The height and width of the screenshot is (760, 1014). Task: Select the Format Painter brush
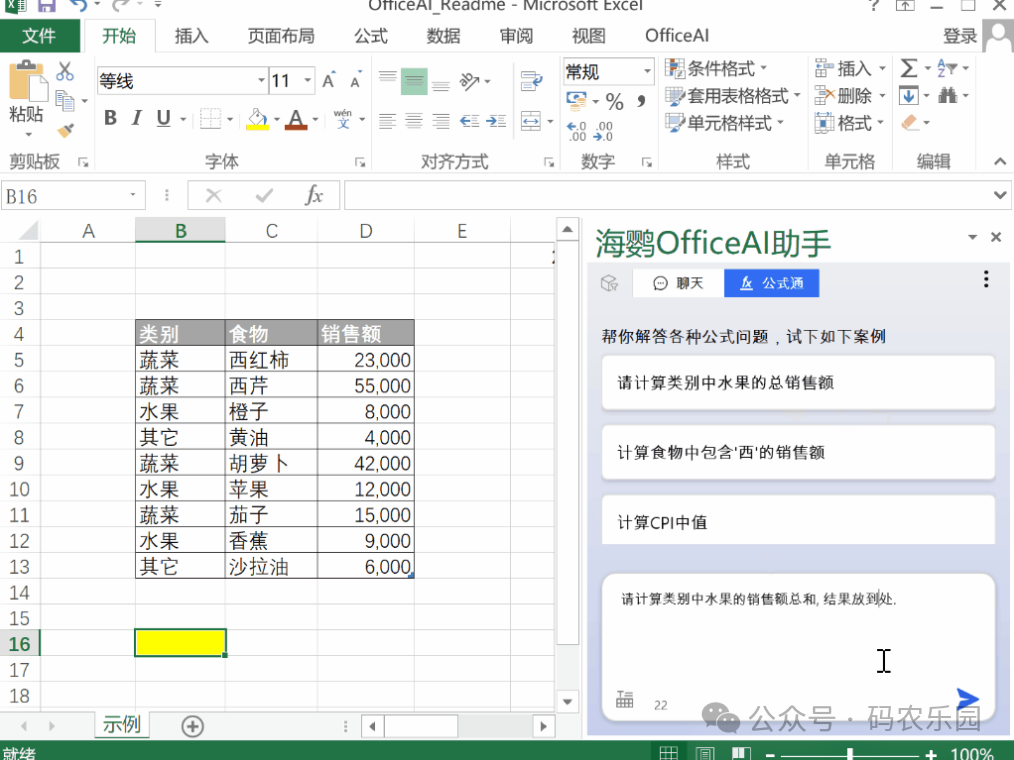(65, 130)
